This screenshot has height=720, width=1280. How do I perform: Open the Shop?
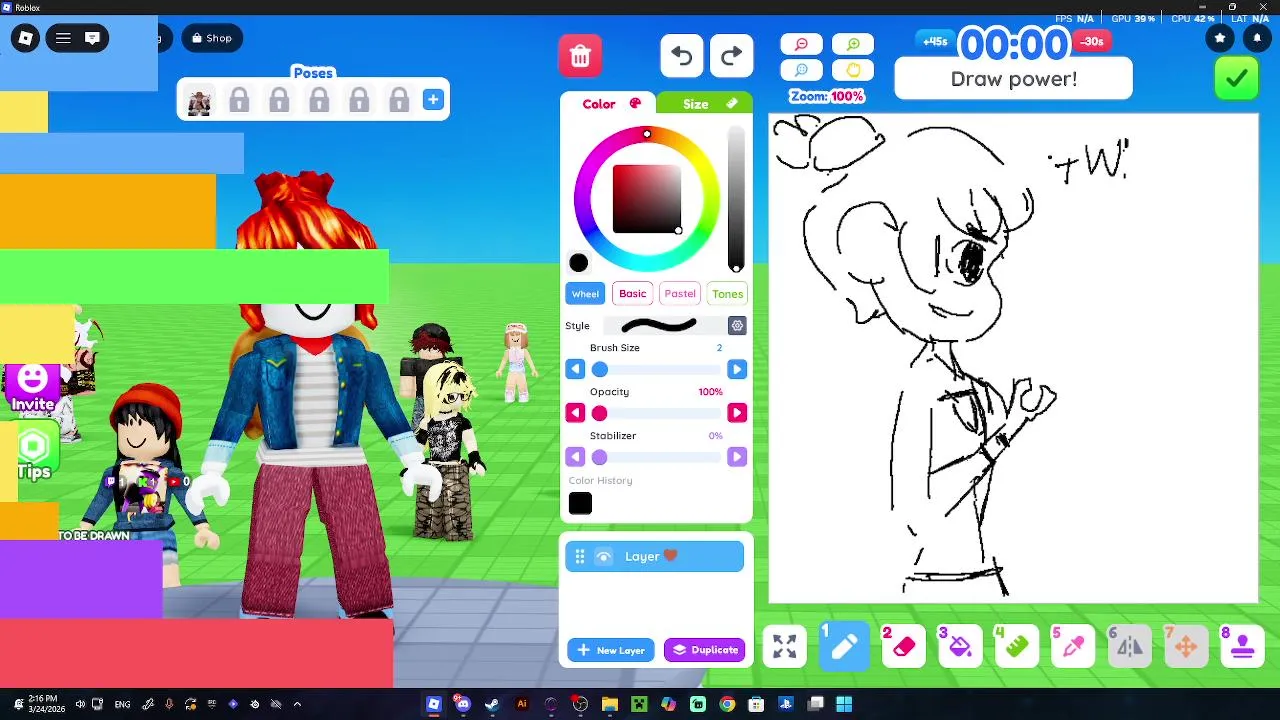tap(212, 38)
